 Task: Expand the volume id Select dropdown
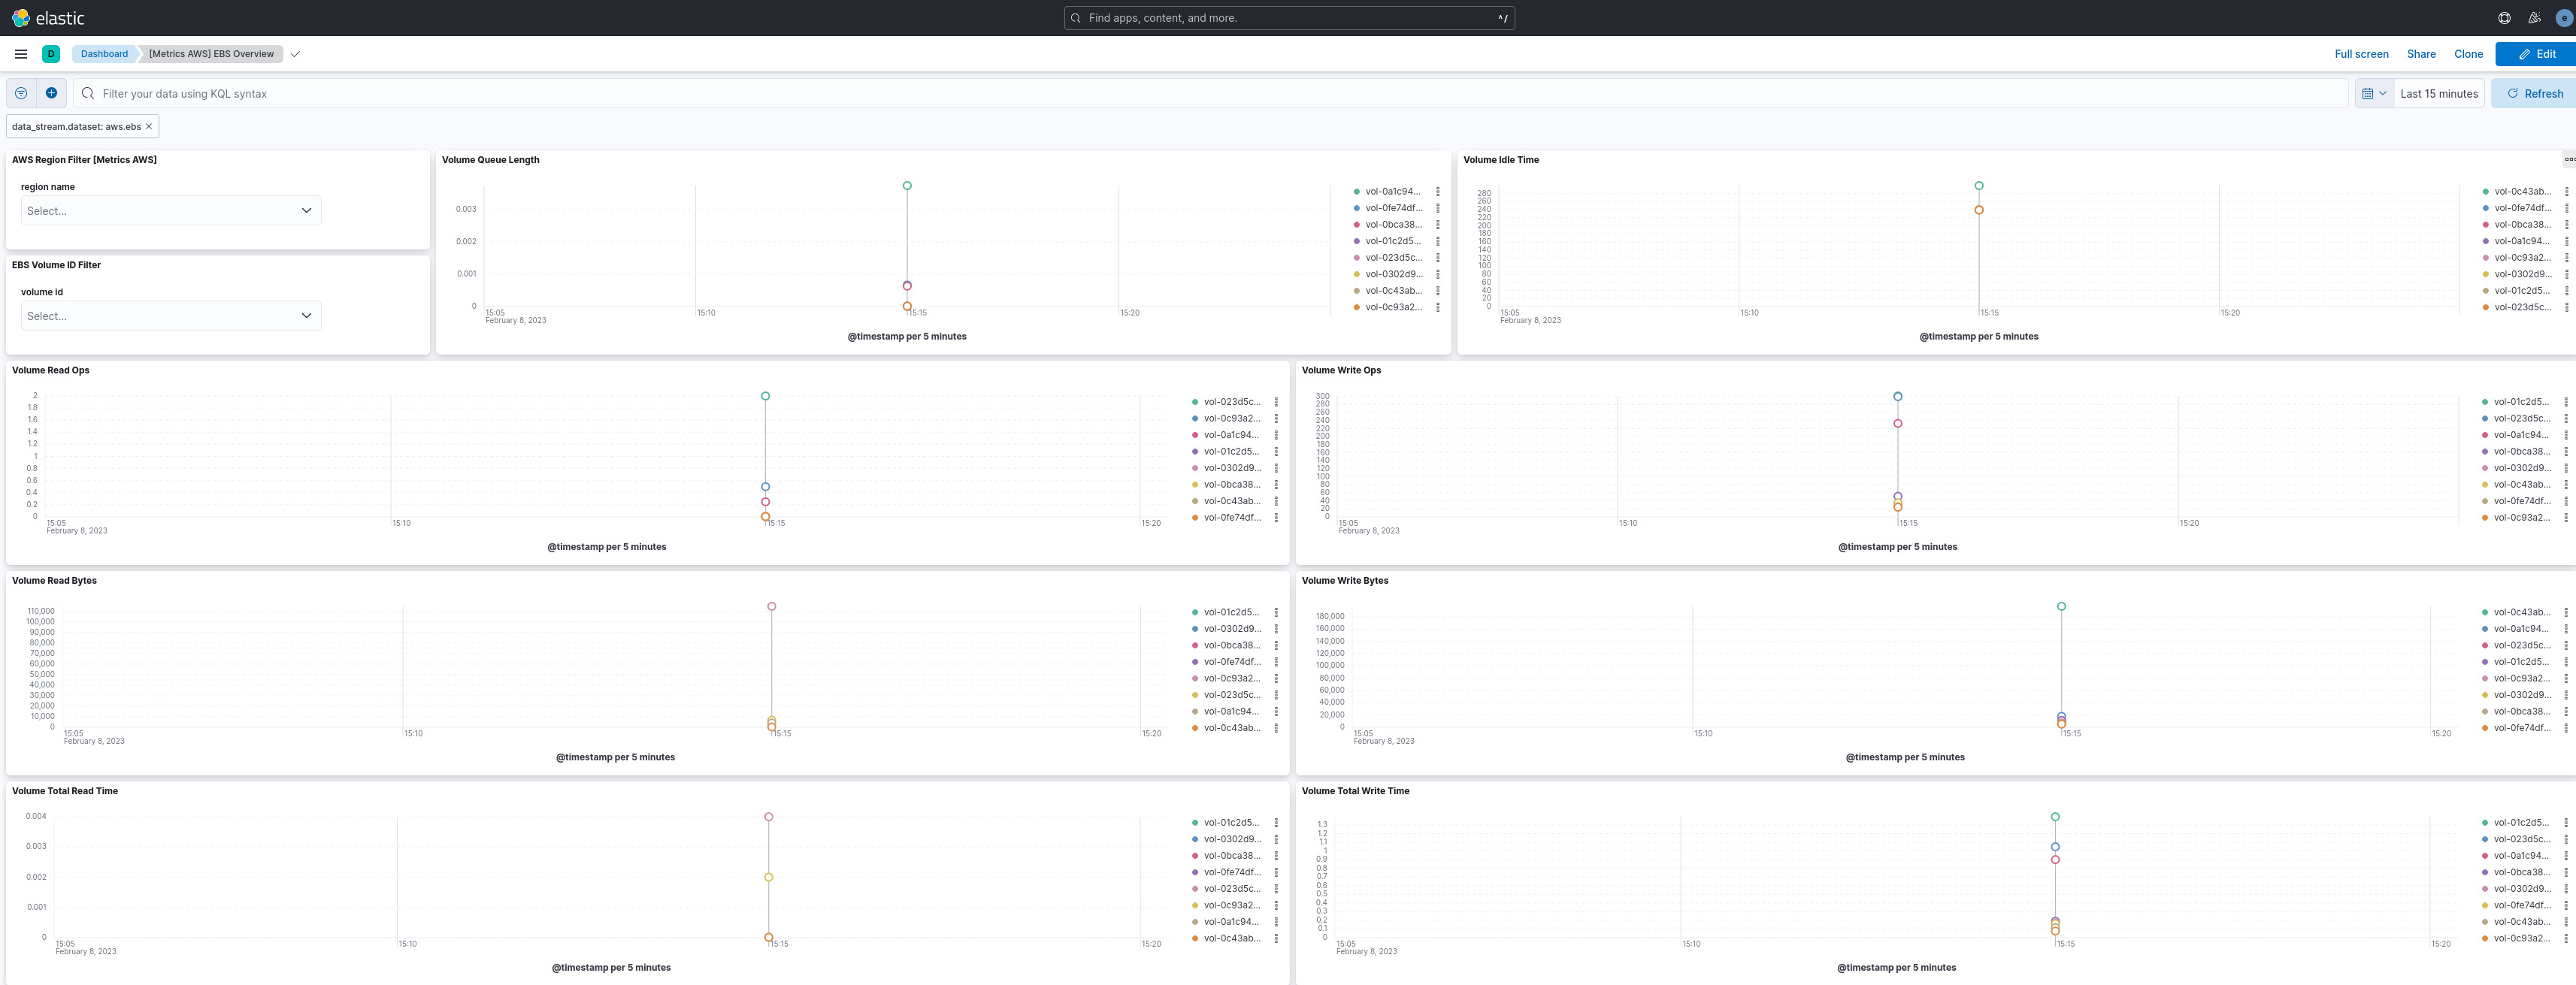tap(171, 316)
